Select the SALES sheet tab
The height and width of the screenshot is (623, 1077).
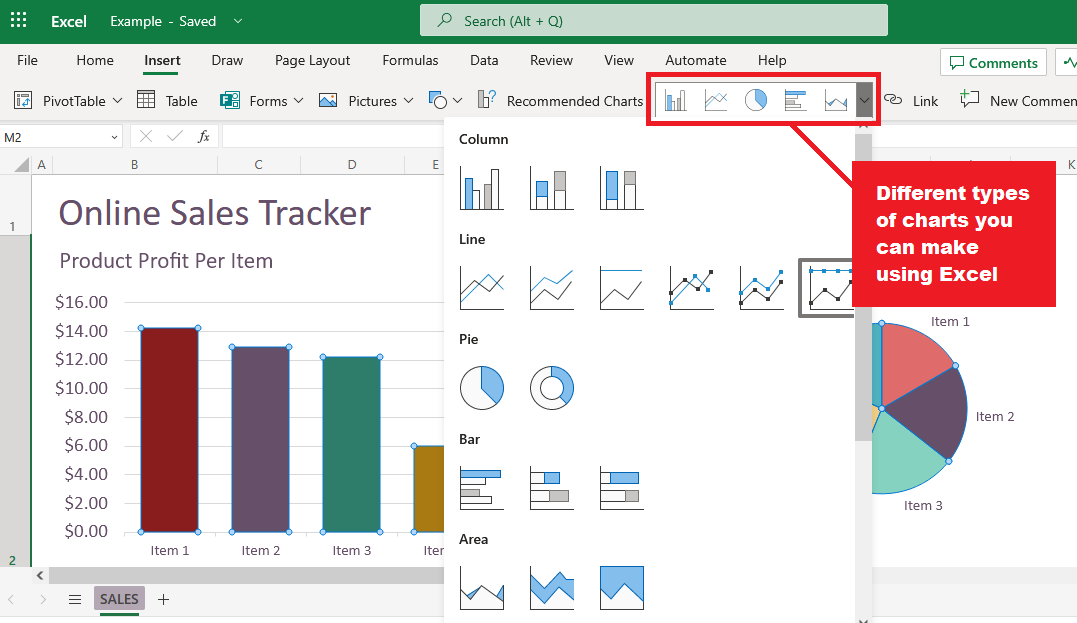[x=119, y=599]
